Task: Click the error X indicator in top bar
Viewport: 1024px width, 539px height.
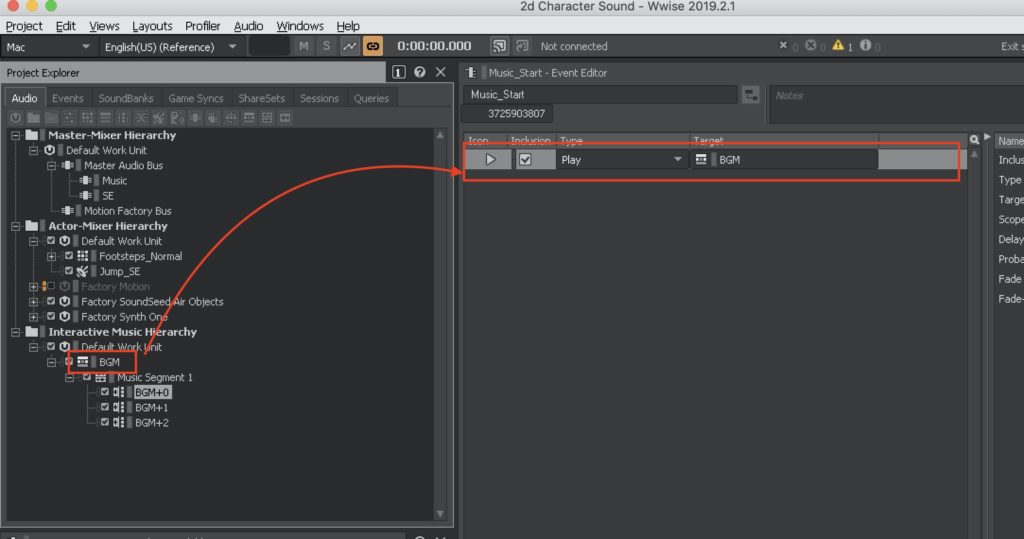Action: pyautogui.click(x=783, y=45)
